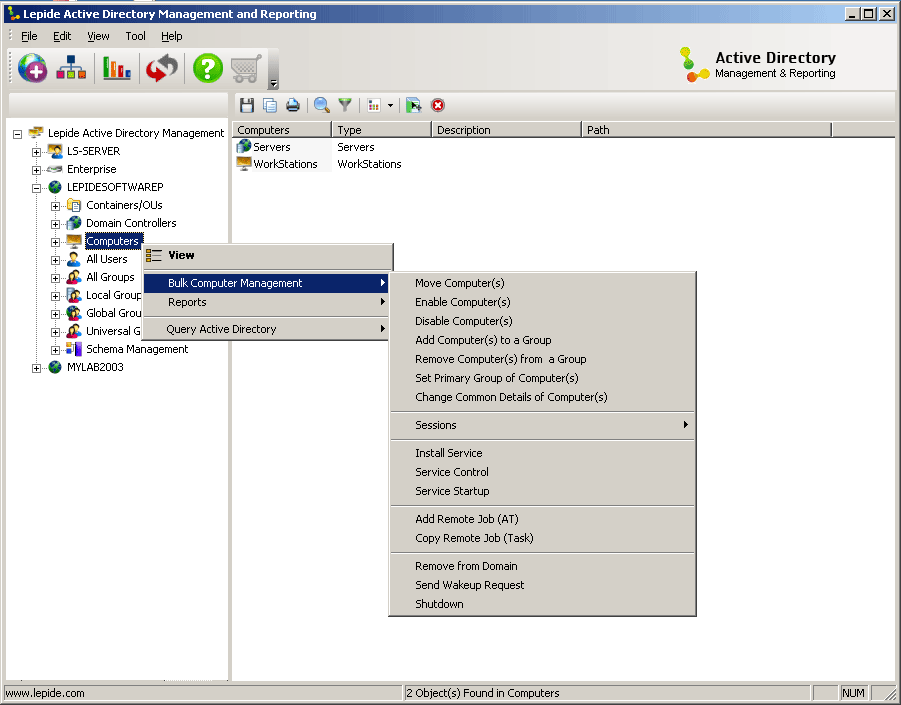Collapse the LEPIDESOFTWAREP domain node
Image resolution: width=901 pixels, height=705 pixels.
[x=36, y=188]
